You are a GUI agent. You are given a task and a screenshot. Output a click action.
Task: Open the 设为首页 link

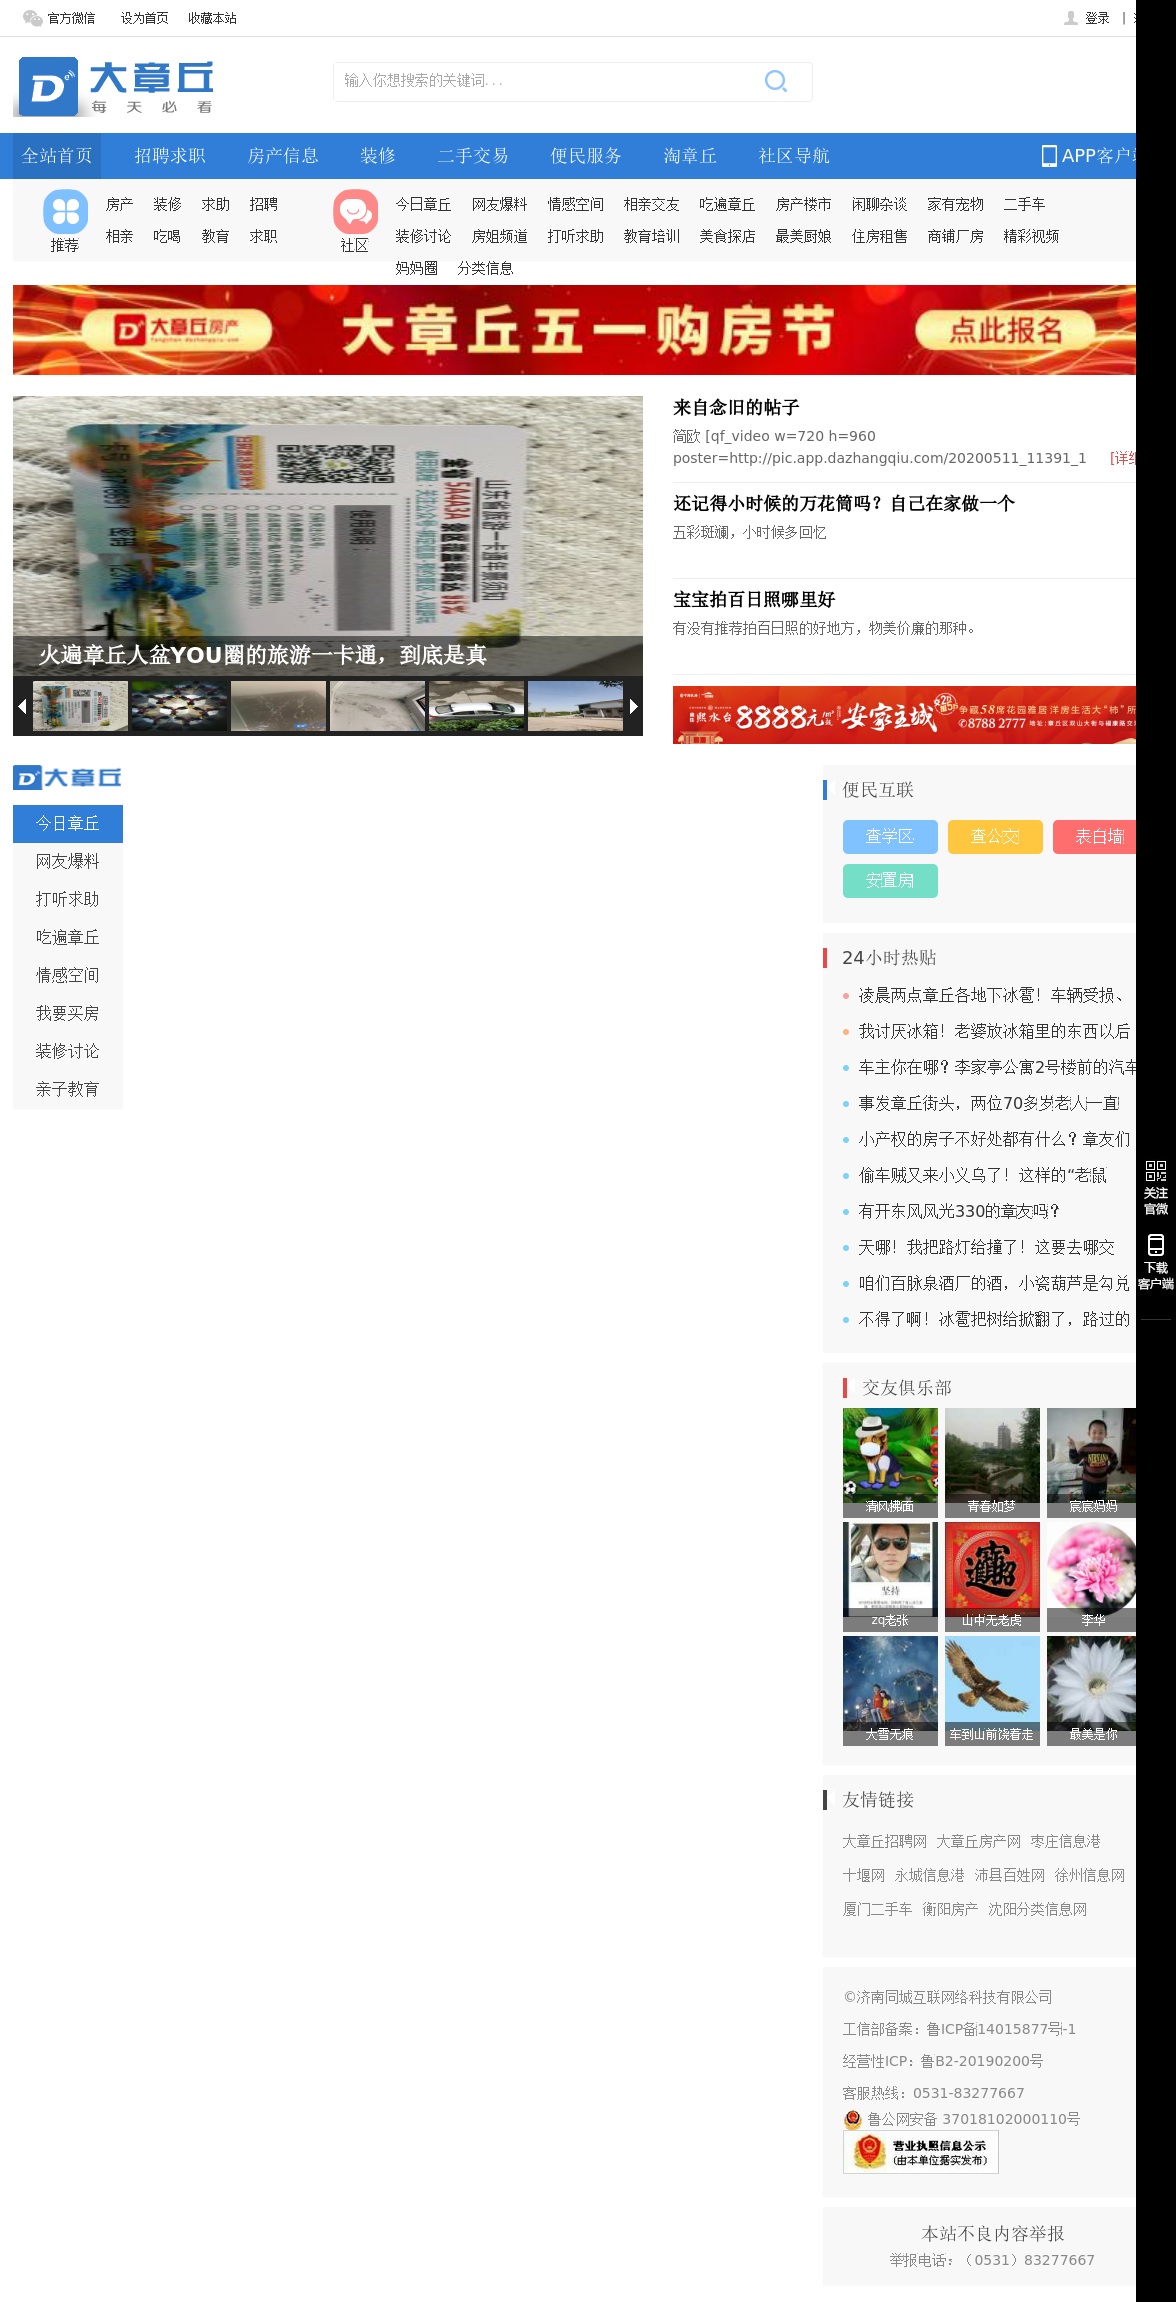tap(145, 18)
